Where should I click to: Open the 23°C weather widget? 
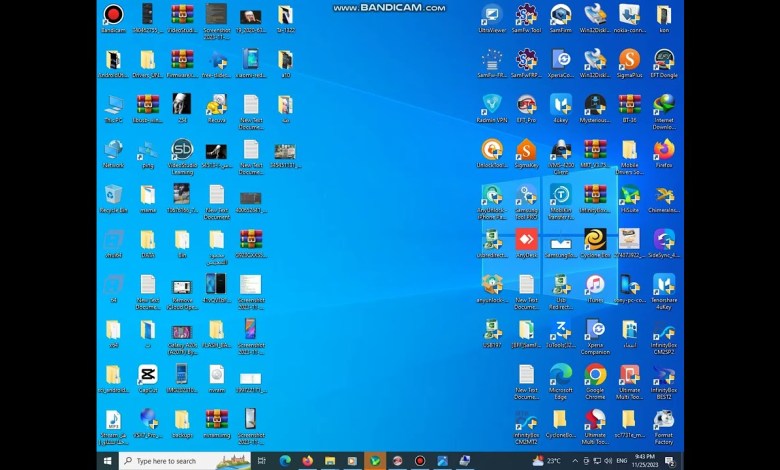546,461
